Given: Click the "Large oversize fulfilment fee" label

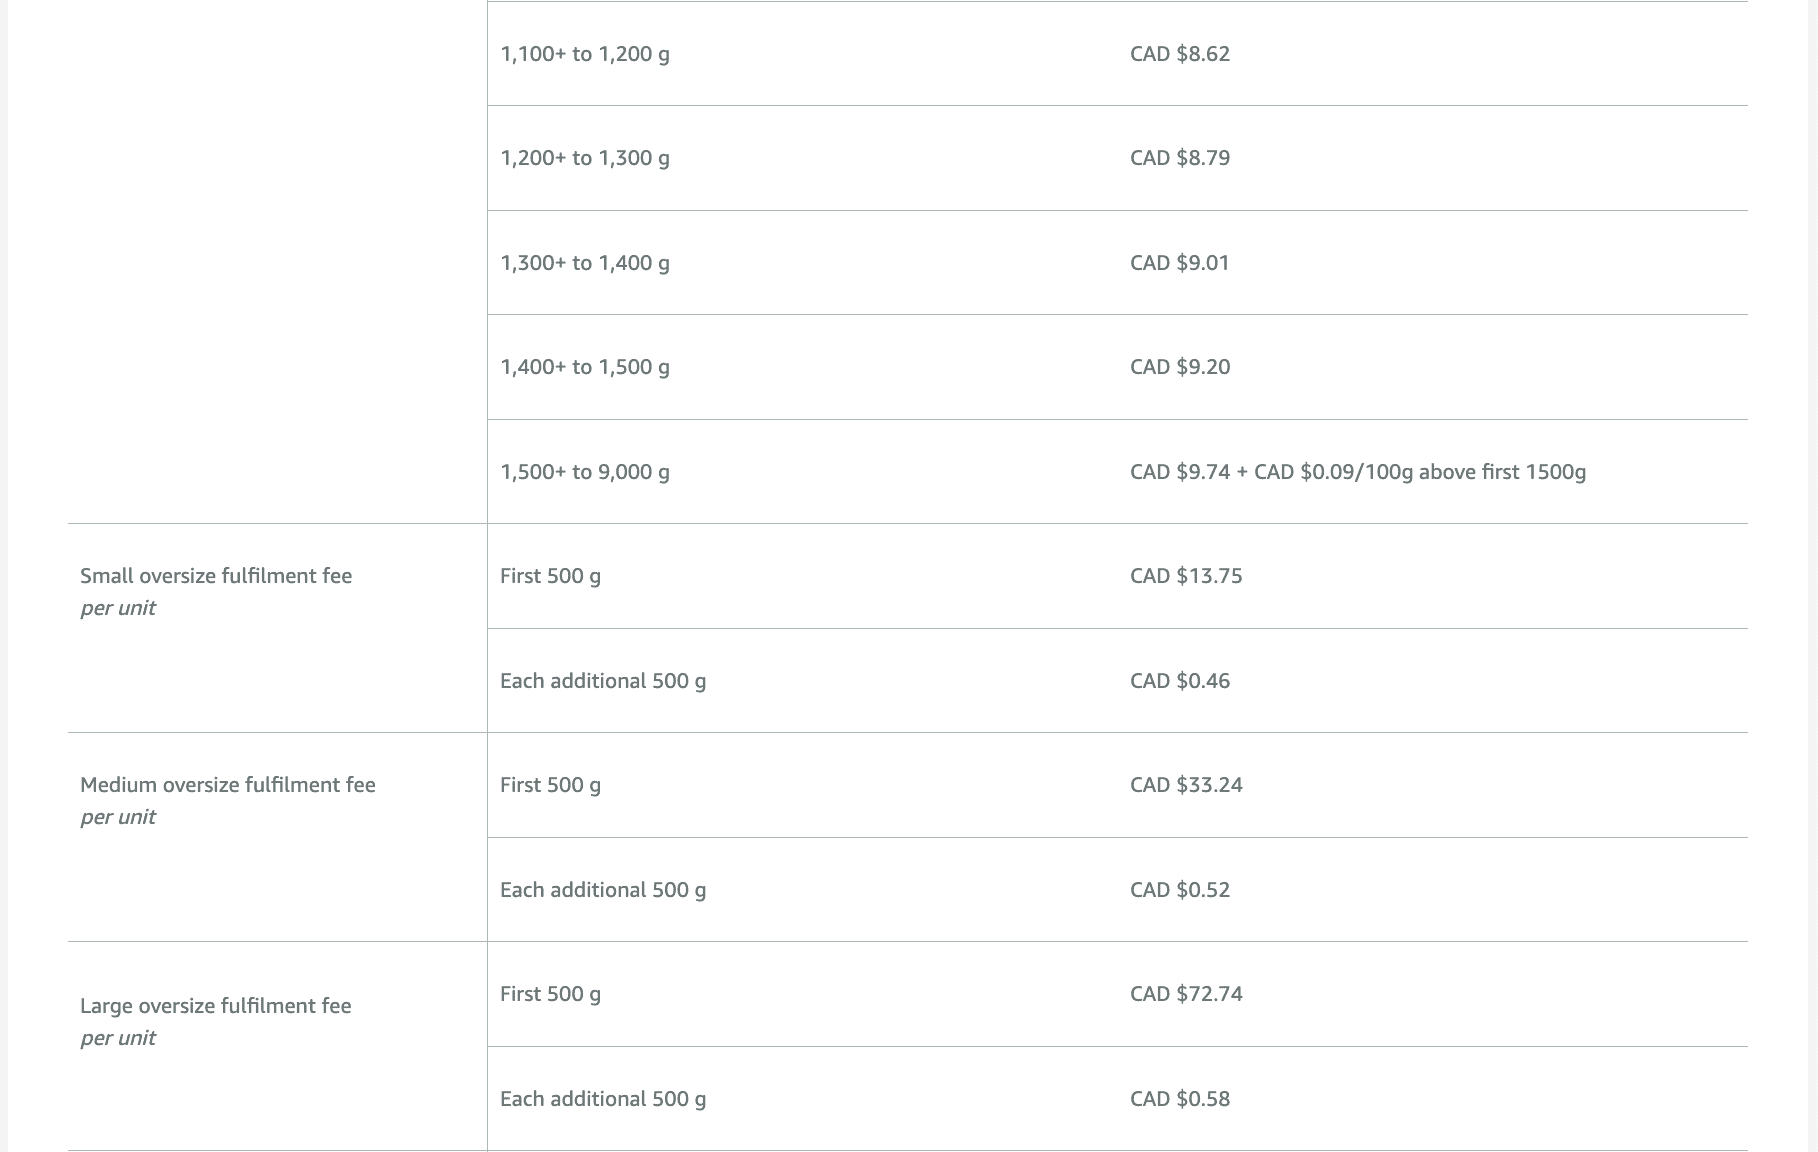Looking at the screenshot, I should pos(216,1006).
